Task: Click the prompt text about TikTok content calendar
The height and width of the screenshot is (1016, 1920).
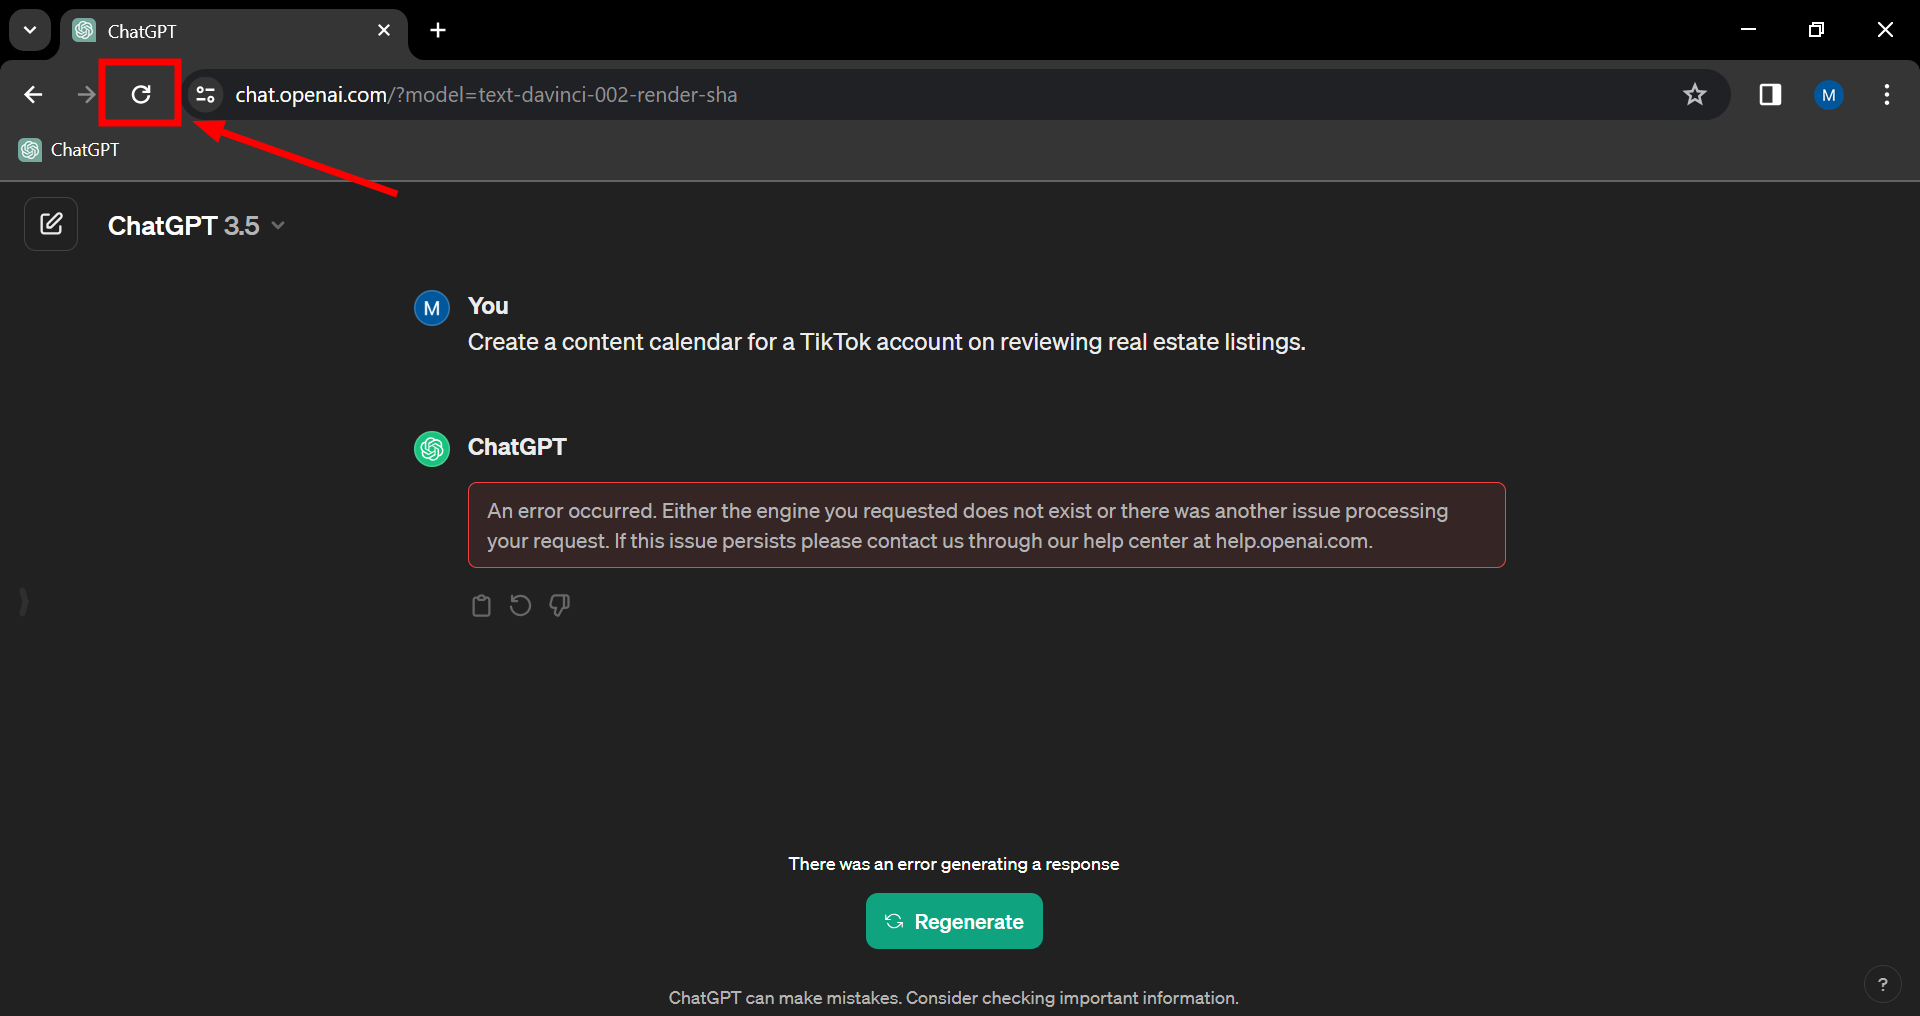Action: 887,342
